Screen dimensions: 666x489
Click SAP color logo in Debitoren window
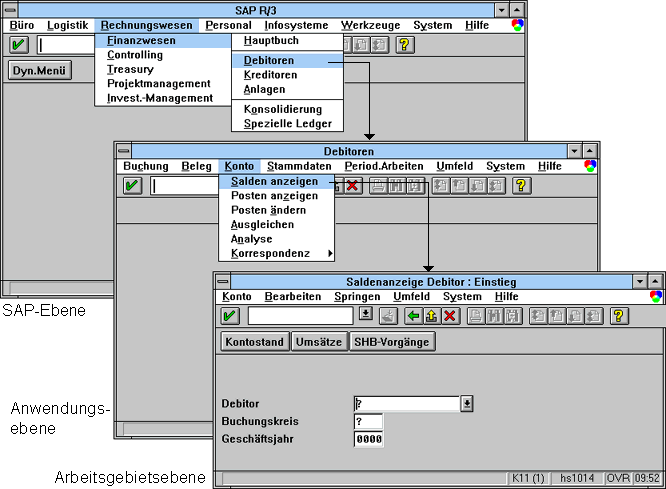(590, 166)
